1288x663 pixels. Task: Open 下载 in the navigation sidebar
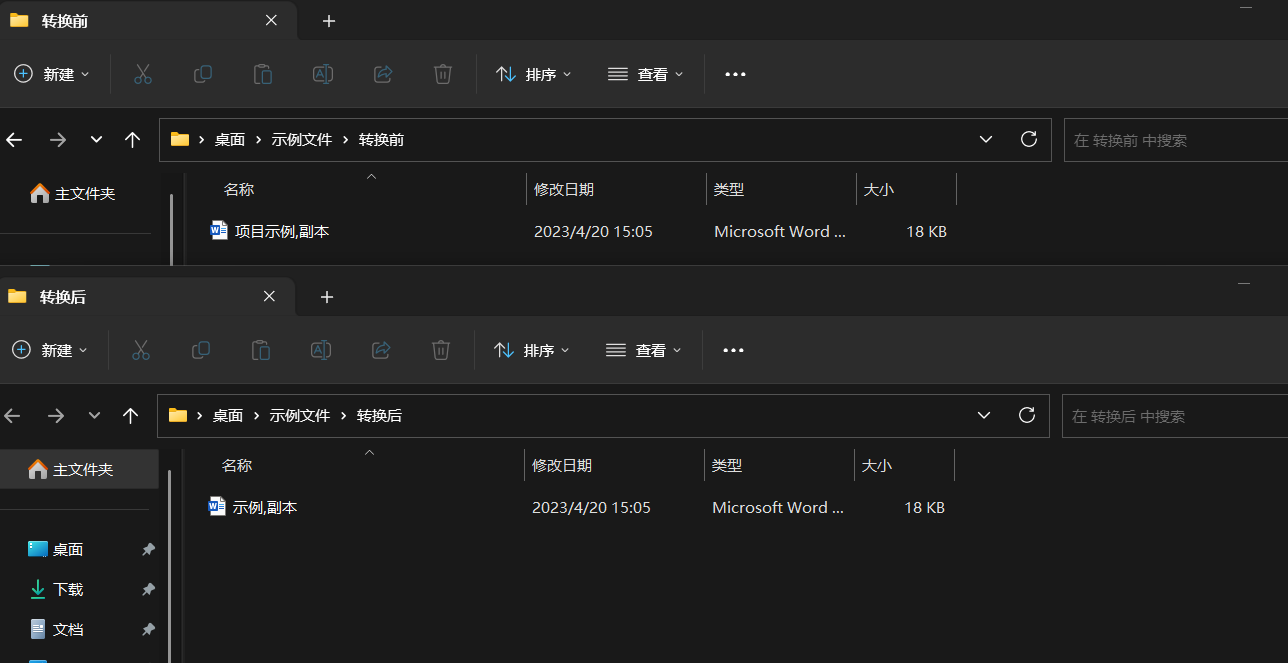coord(68,590)
